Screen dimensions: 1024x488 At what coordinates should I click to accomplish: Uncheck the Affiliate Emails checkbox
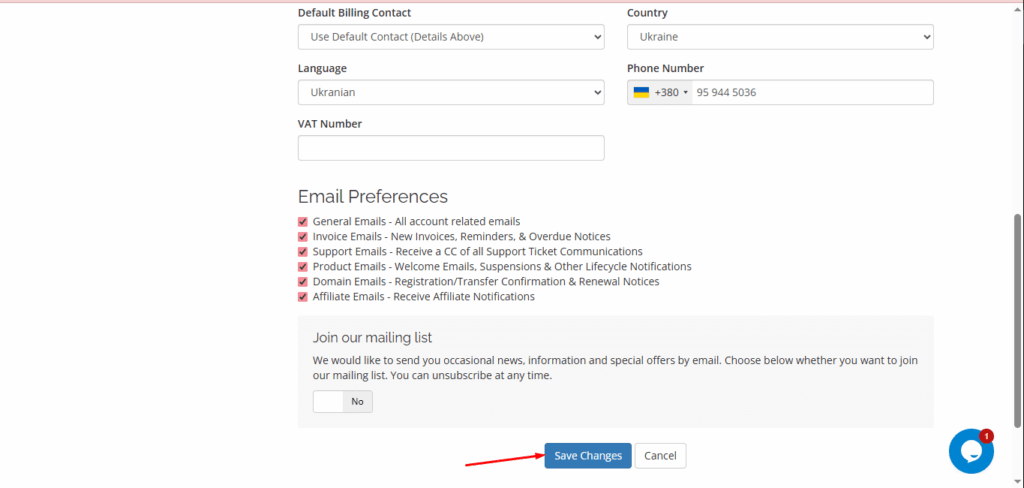303,297
